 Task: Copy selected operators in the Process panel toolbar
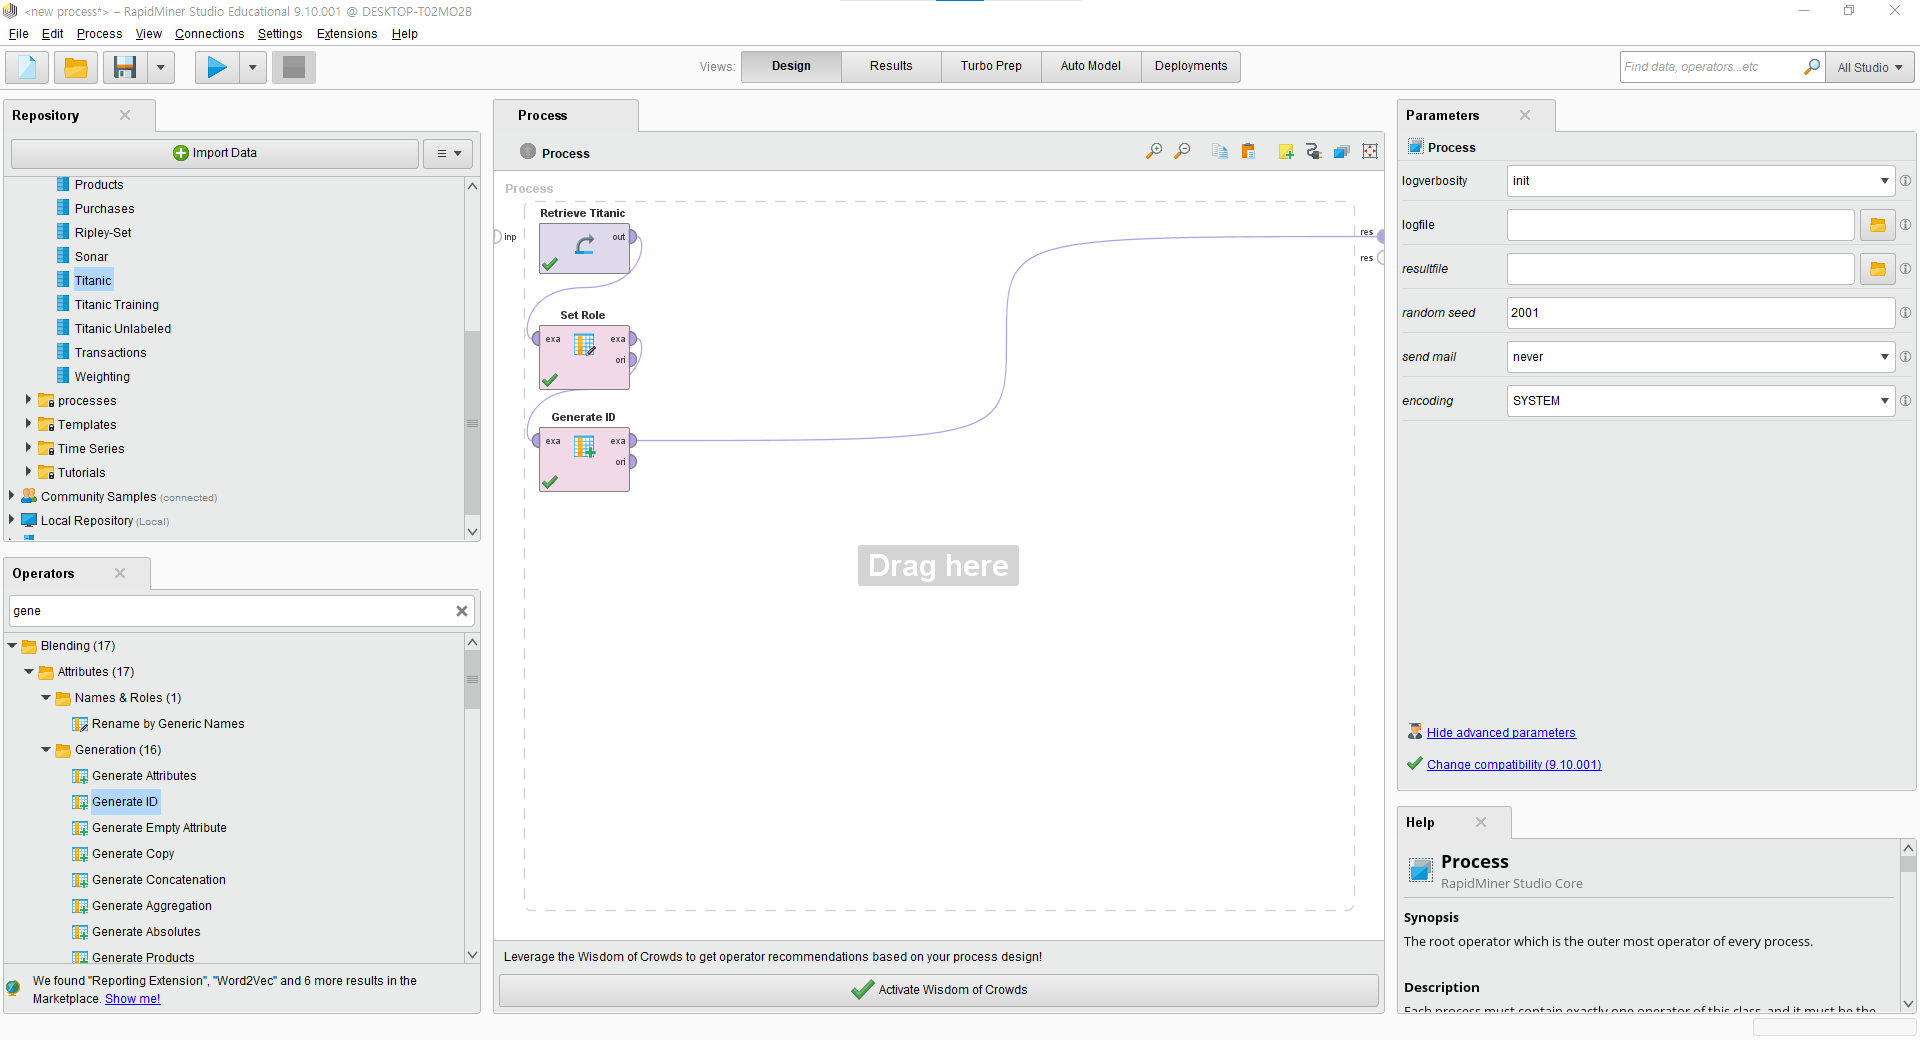[x=1220, y=151]
